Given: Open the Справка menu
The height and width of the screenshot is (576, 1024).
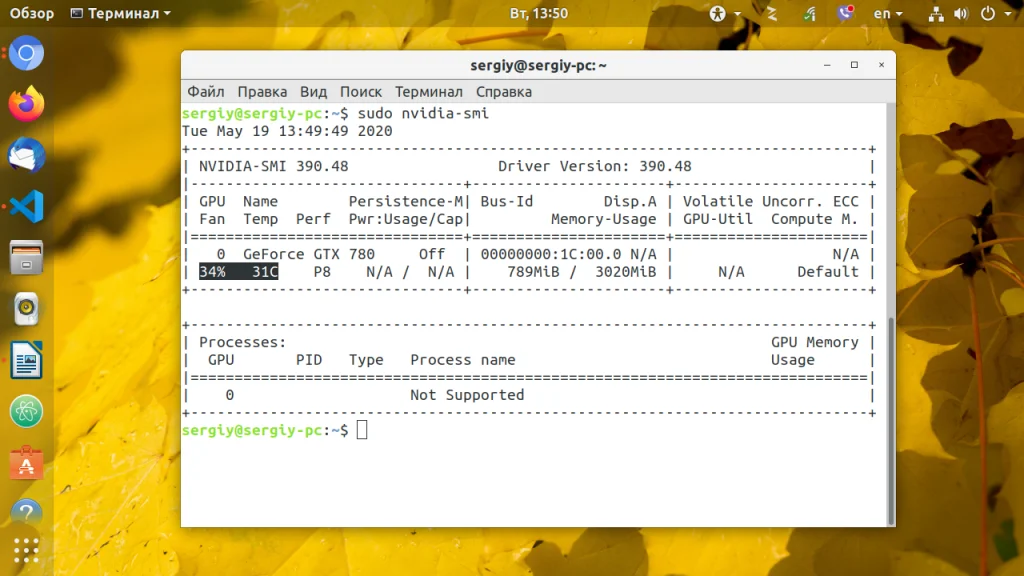Looking at the screenshot, I should pos(503,91).
